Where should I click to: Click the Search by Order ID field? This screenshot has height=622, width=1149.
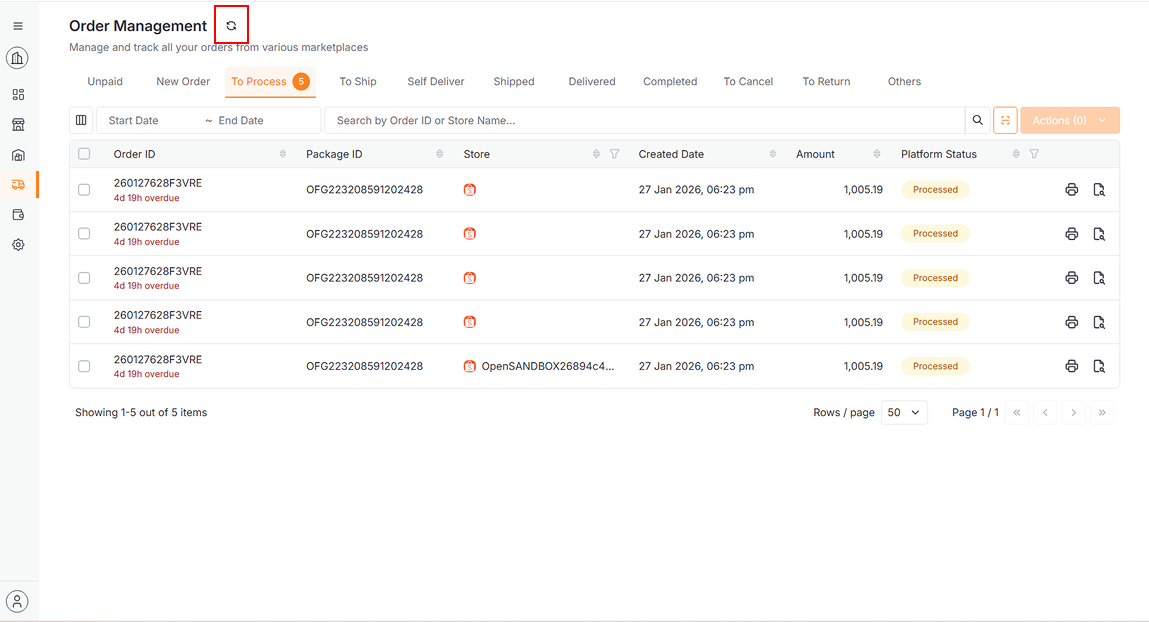[644, 121]
